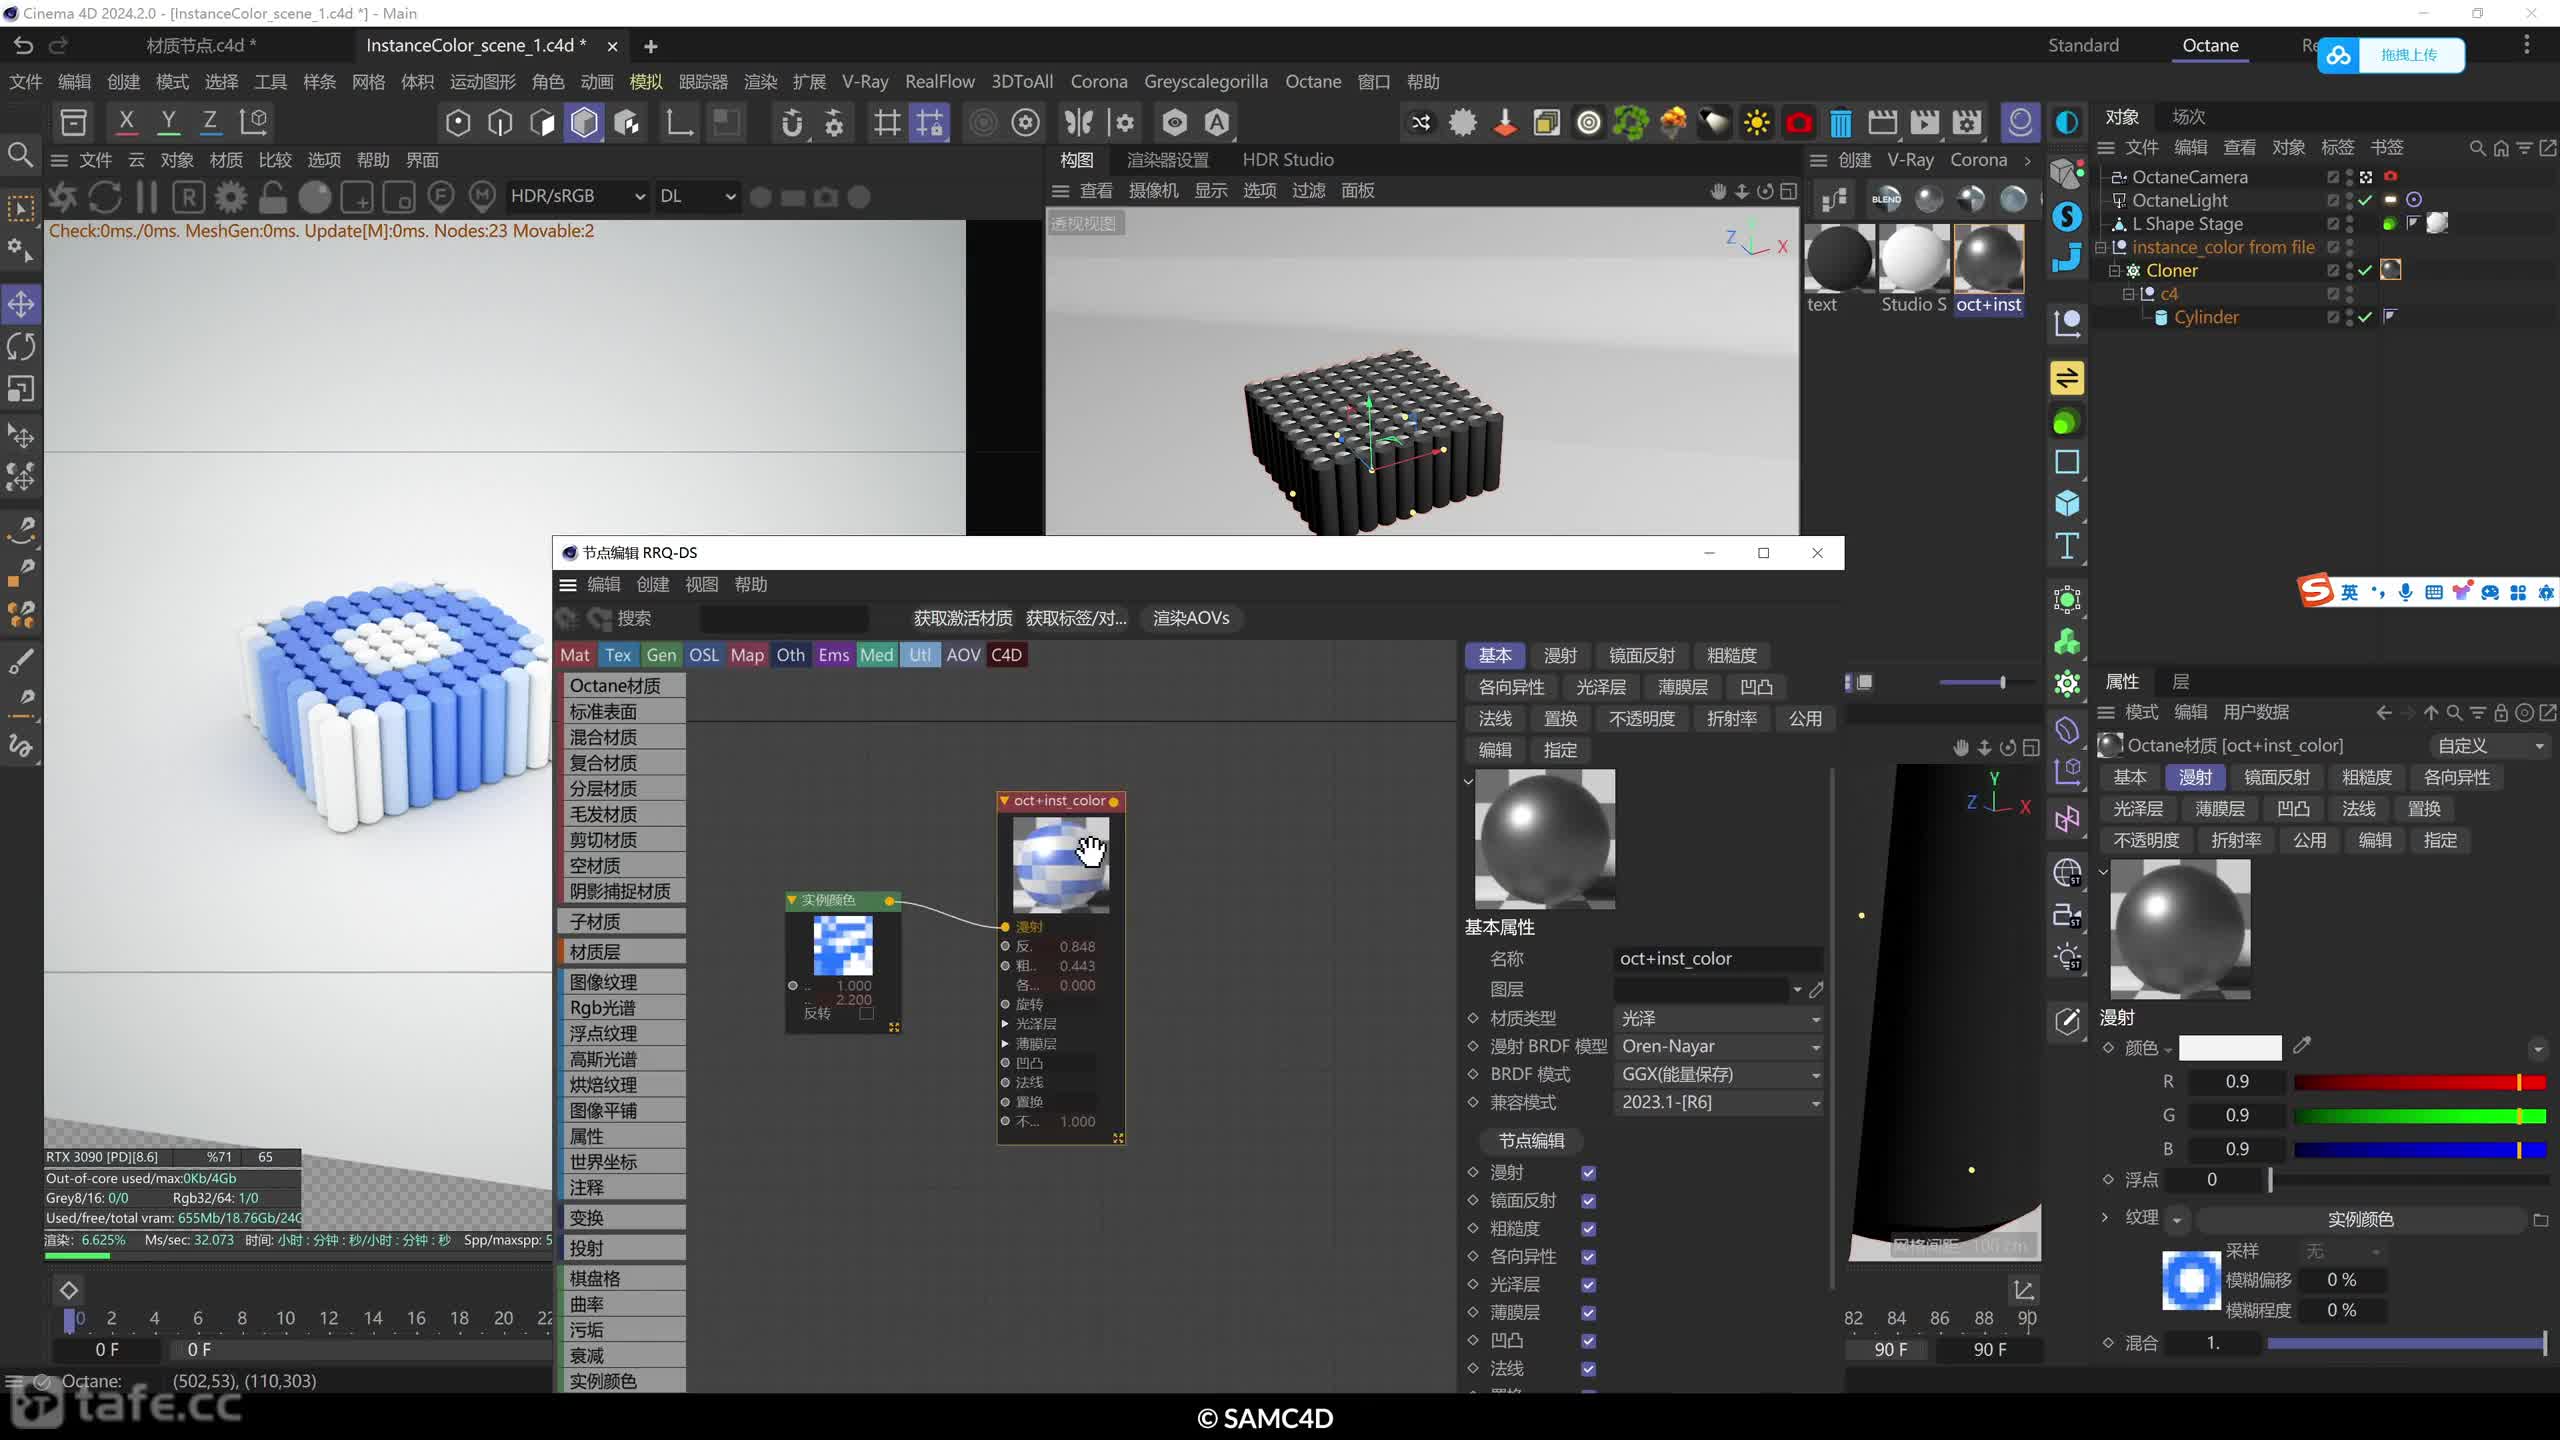Toggle the Y axis lock icon
The height and width of the screenshot is (1440, 2560).
(x=168, y=122)
